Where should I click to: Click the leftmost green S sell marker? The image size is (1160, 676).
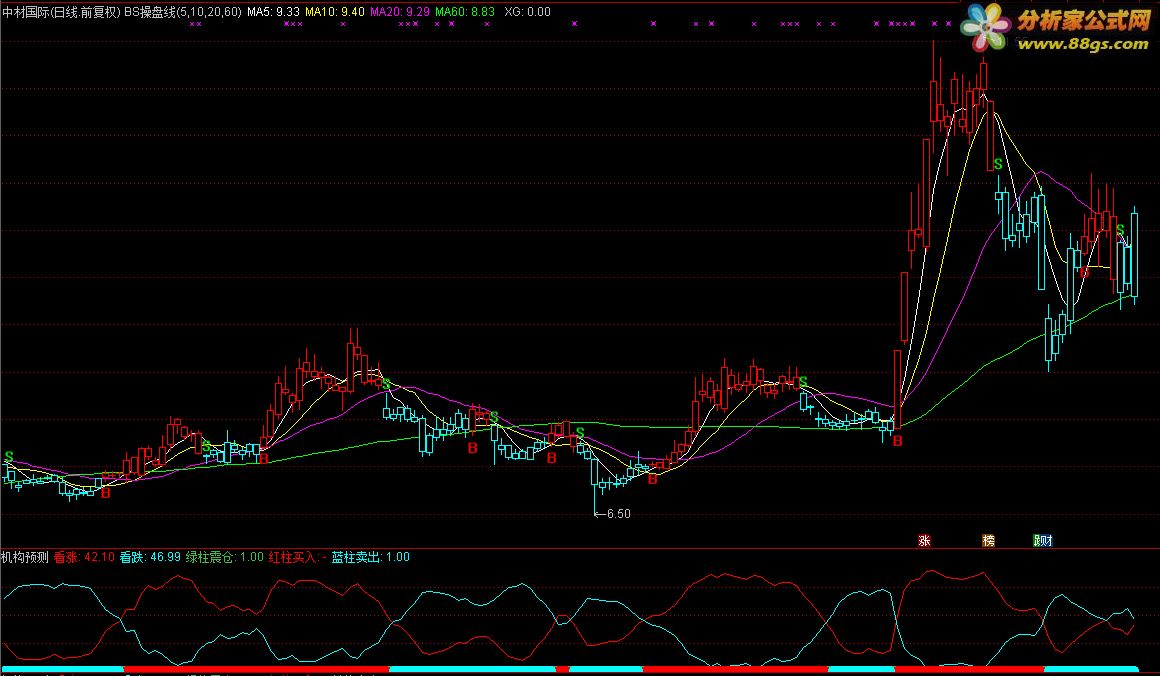(8, 456)
